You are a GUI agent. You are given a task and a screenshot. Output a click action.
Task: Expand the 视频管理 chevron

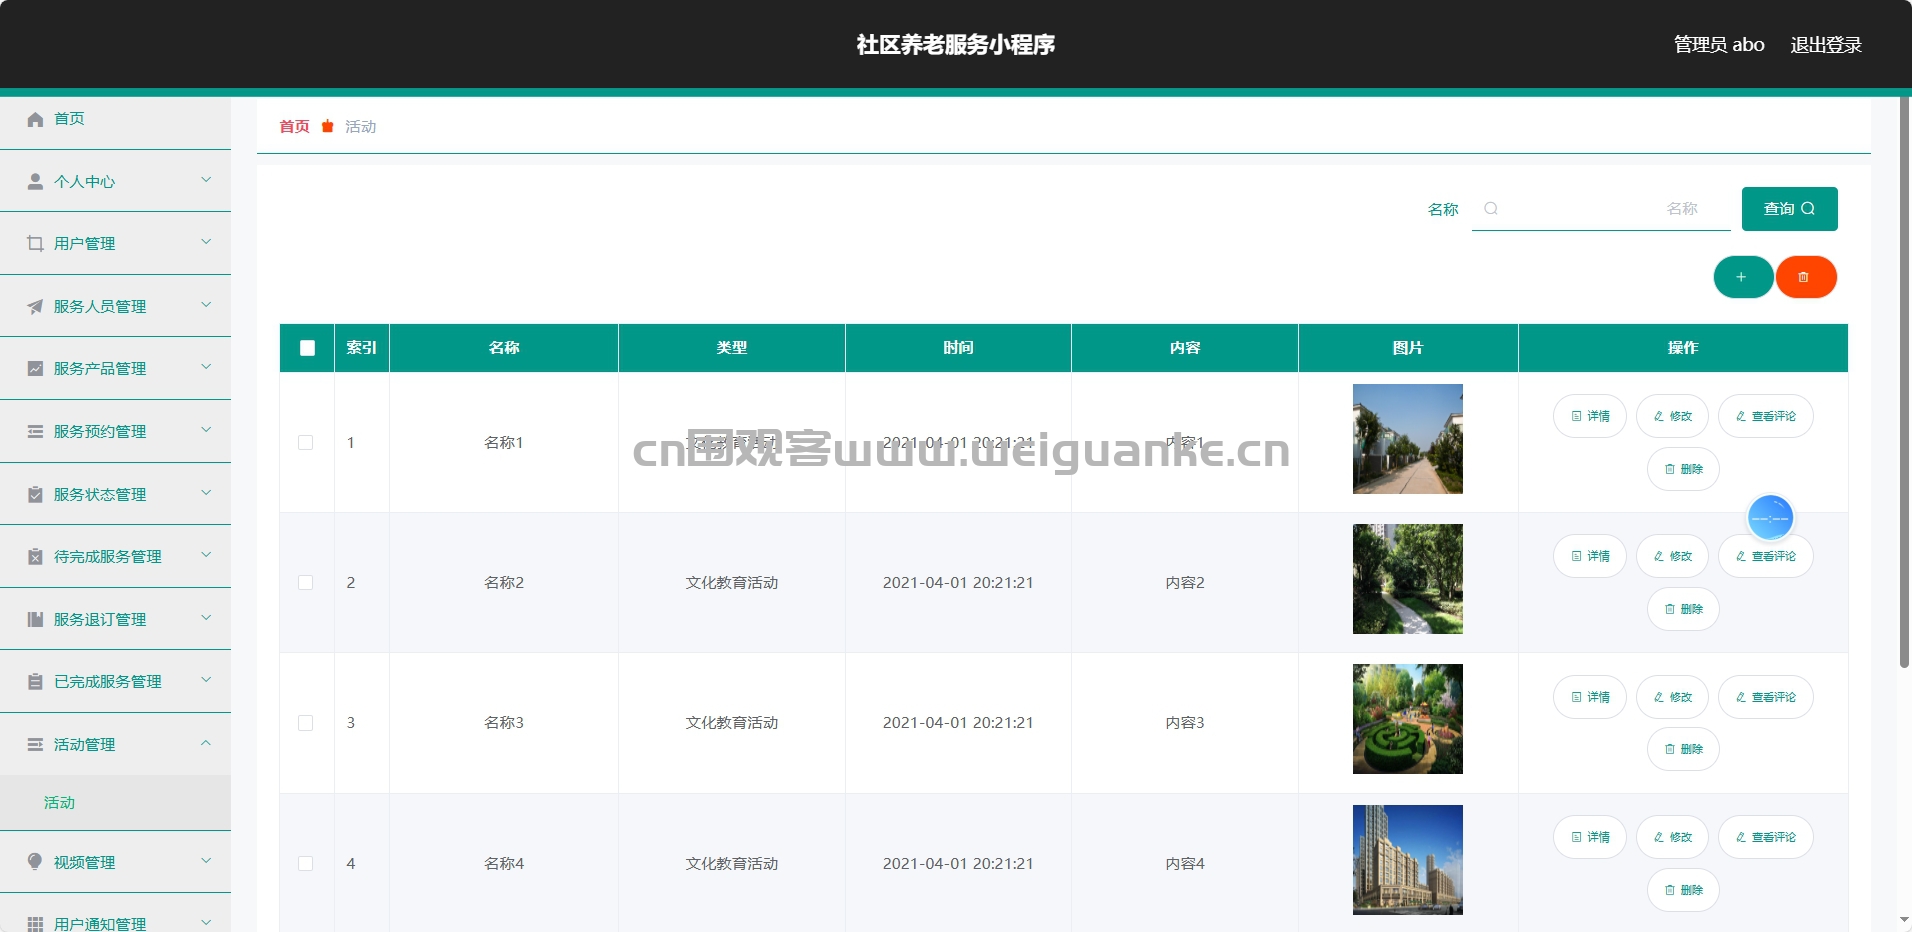pyautogui.click(x=206, y=860)
